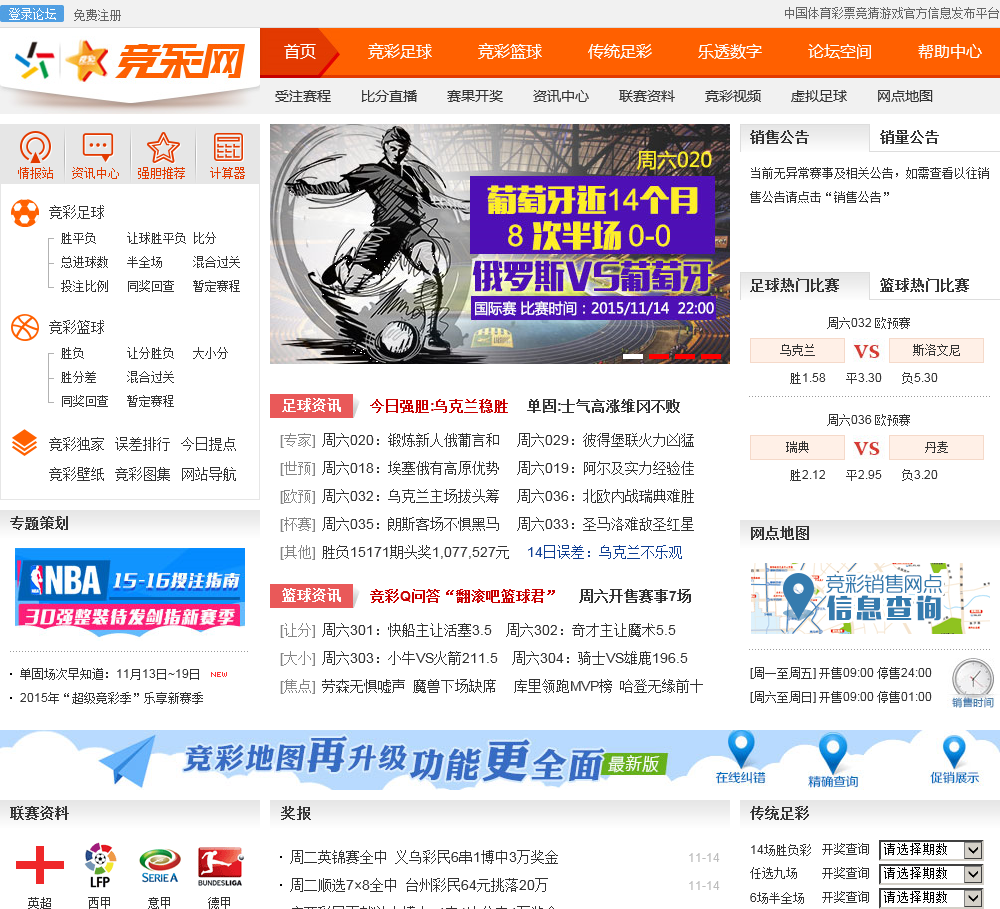Open 6场半全场 period dropdown
The image size is (1000, 909).
pos(930,898)
